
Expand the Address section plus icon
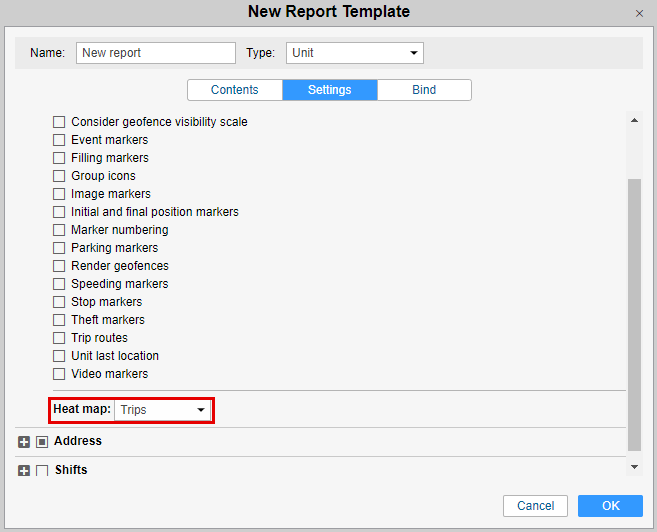(24, 442)
